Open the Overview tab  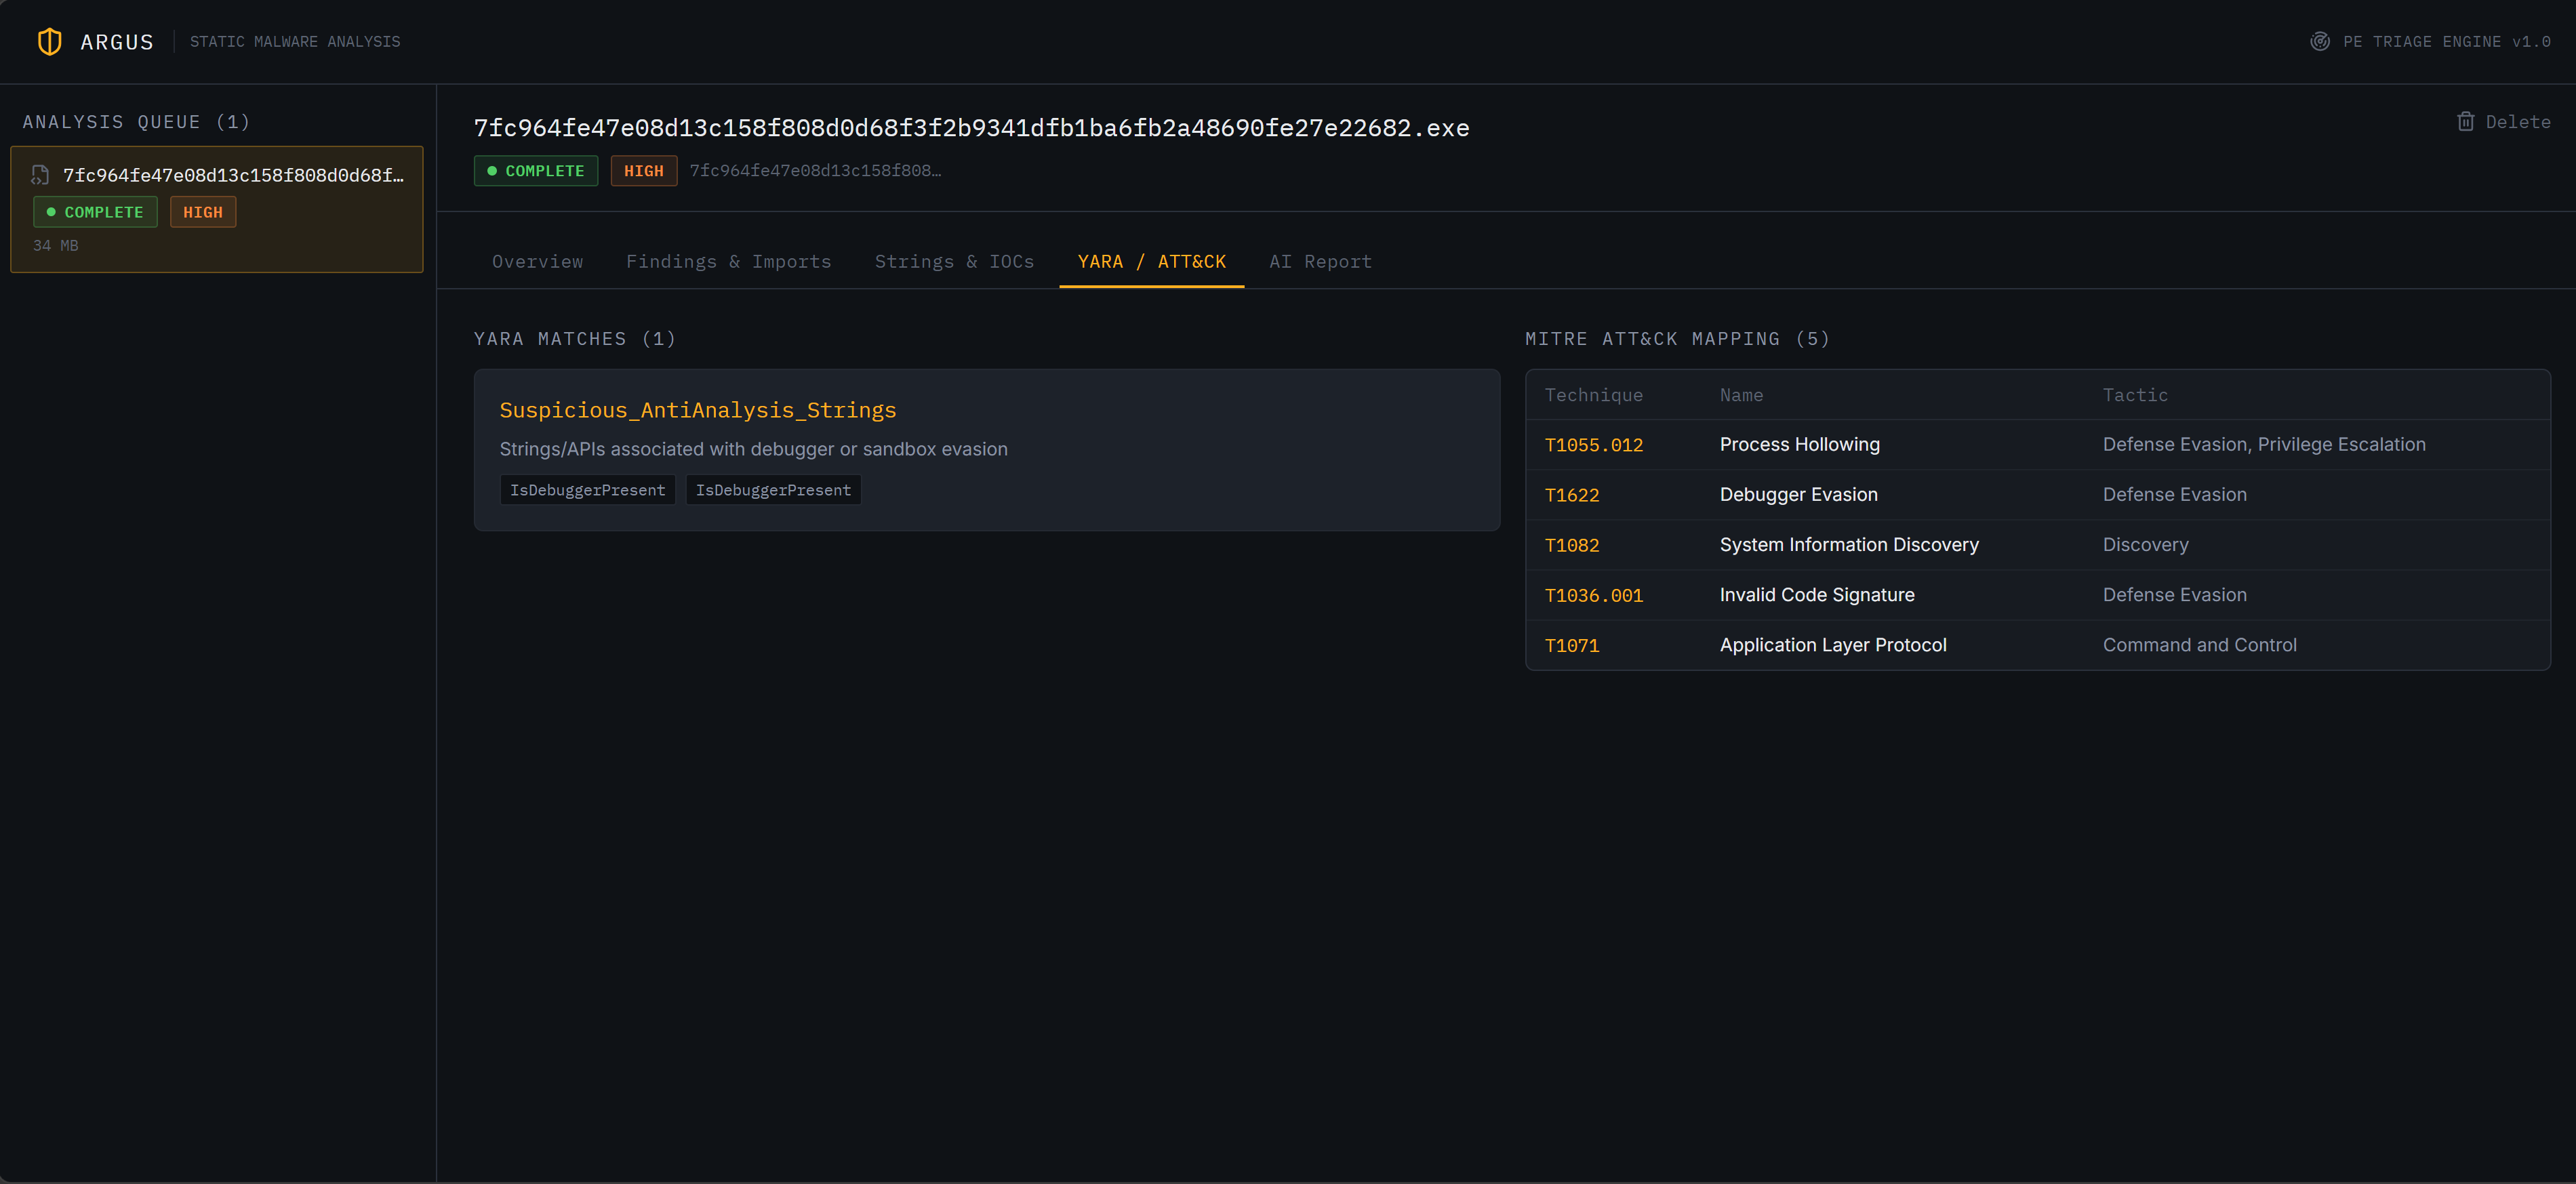(x=537, y=261)
